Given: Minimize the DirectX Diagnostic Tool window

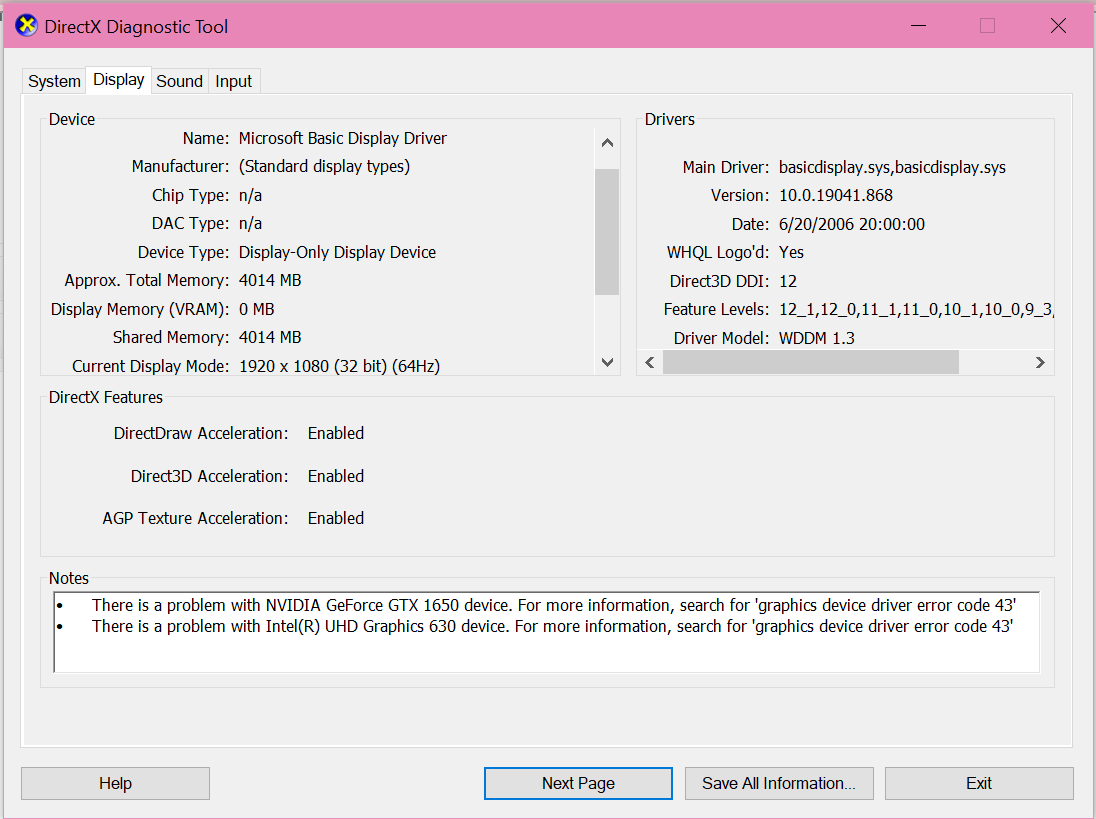Looking at the screenshot, I should point(918,26).
